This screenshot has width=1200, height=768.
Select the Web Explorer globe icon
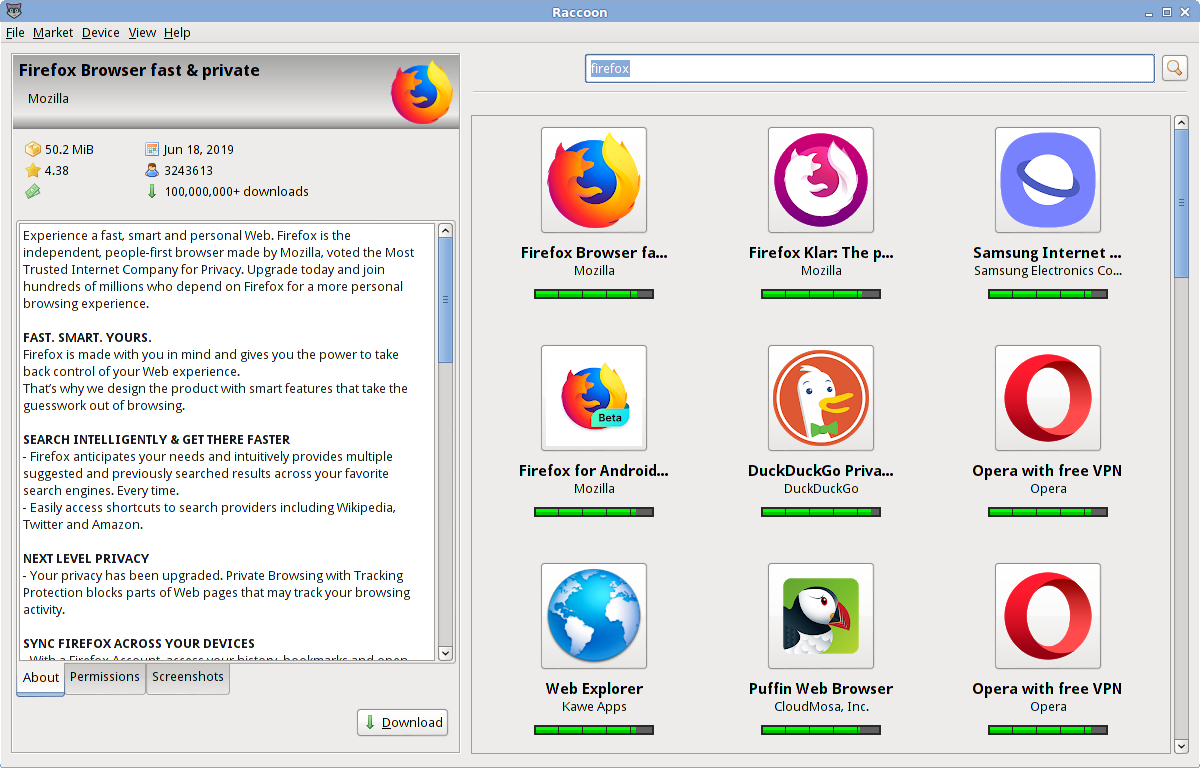tap(594, 616)
